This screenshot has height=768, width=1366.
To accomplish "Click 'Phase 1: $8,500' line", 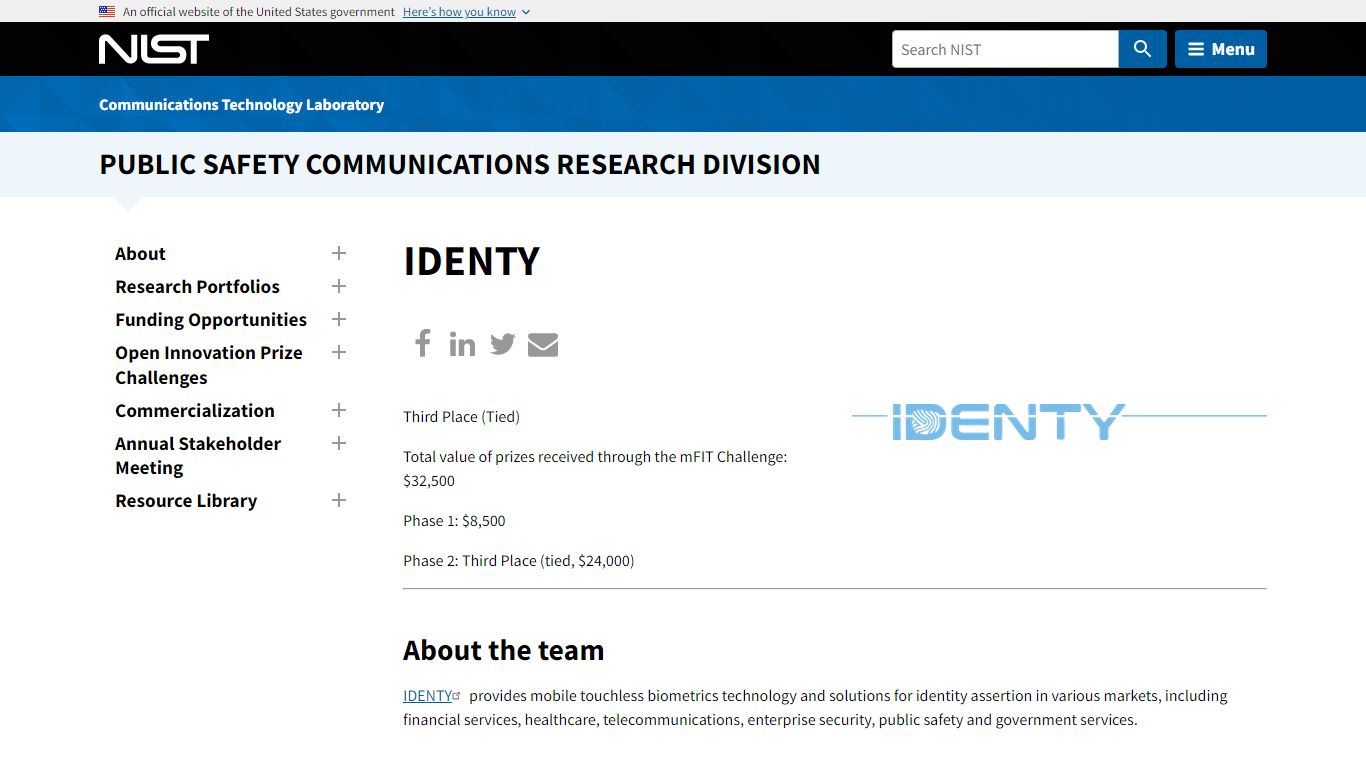I will tap(454, 521).
